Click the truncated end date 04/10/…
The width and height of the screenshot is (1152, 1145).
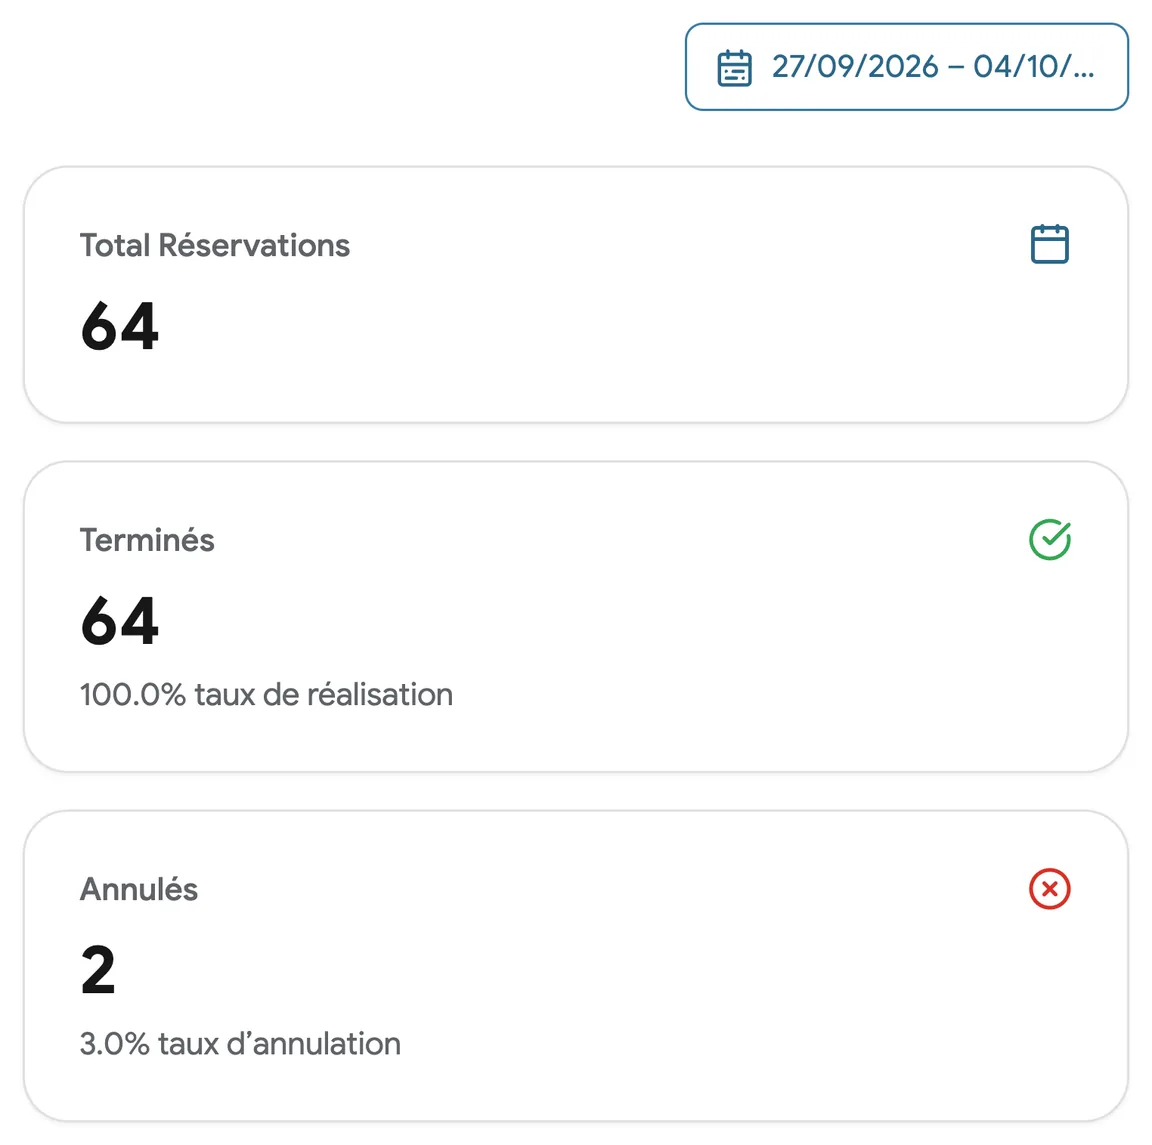[x=1034, y=67]
